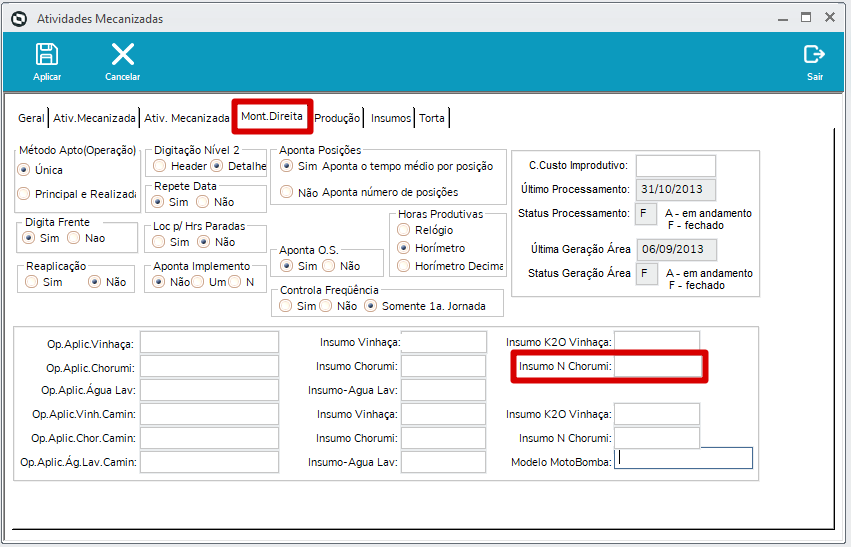Select N under Aponta Implemento
The image size is (851, 547).
(235, 282)
